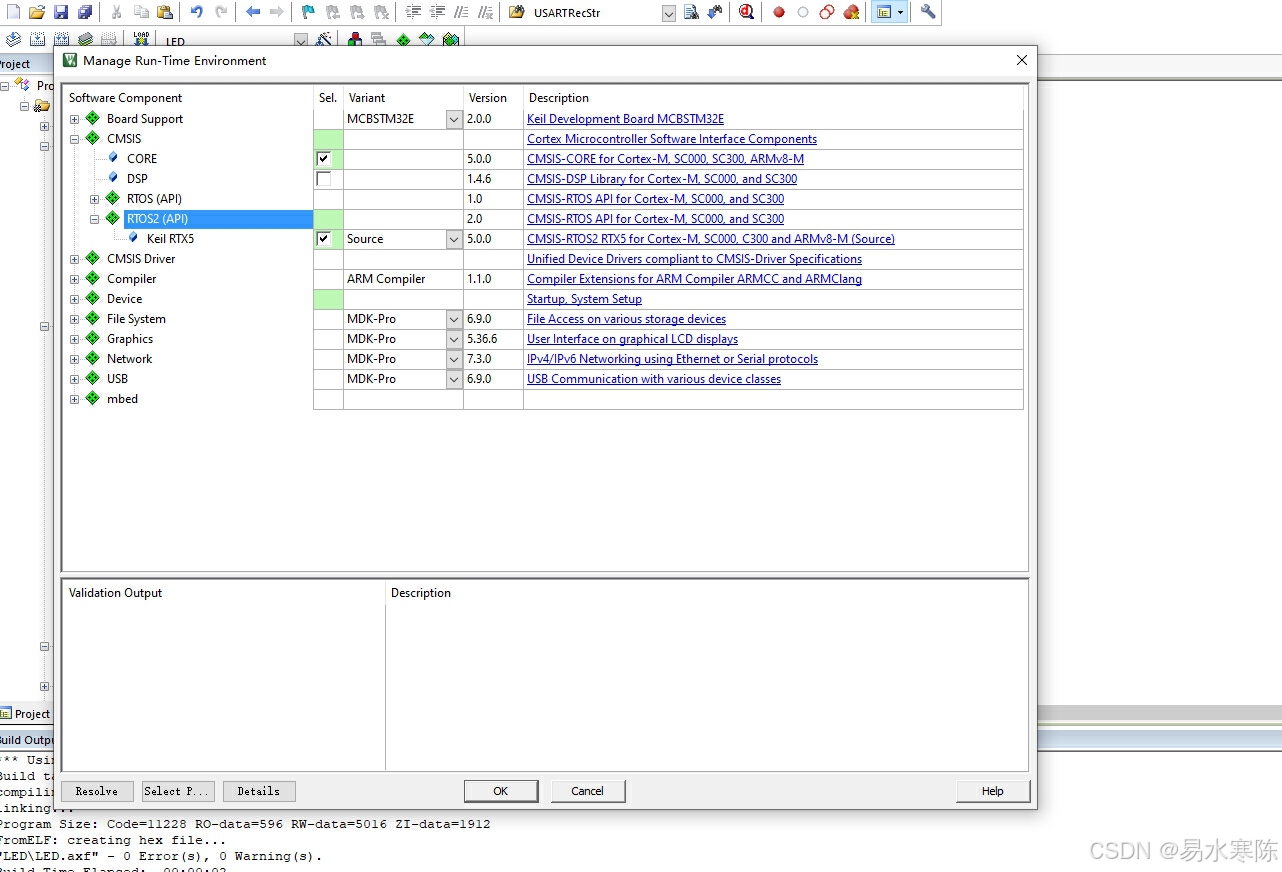Click the Disable All Breakpoints icon
Image resolution: width=1282 pixels, height=872 pixels.
(x=827, y=12)
